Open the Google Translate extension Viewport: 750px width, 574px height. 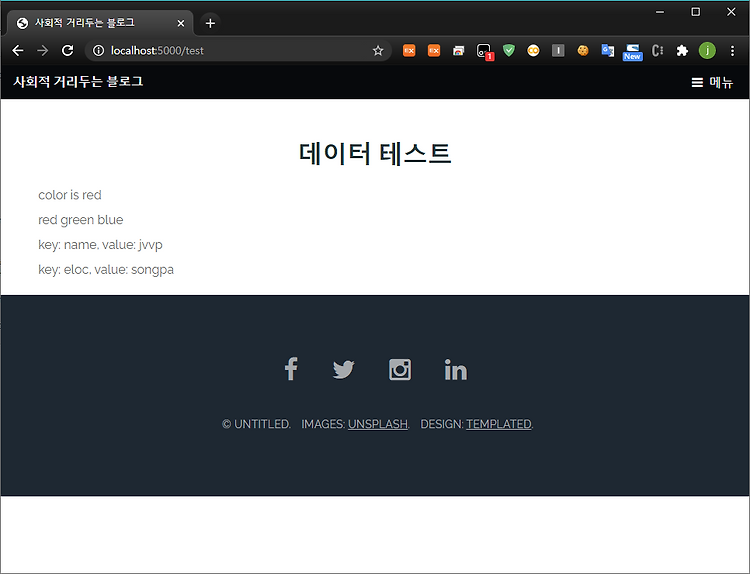(x=607, y=51)
